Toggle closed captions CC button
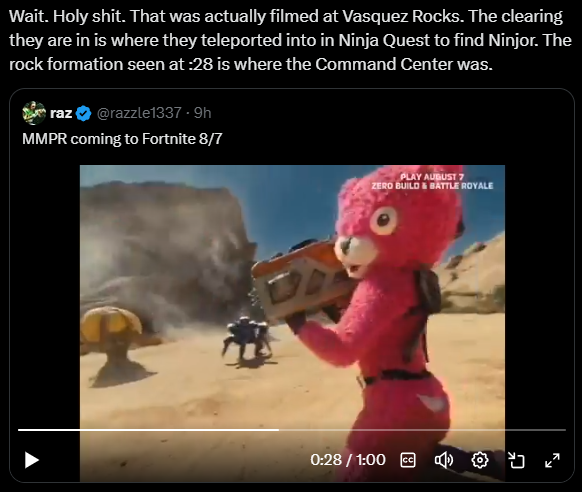This screenshot has height=492, width=582. tap(408, 460)
